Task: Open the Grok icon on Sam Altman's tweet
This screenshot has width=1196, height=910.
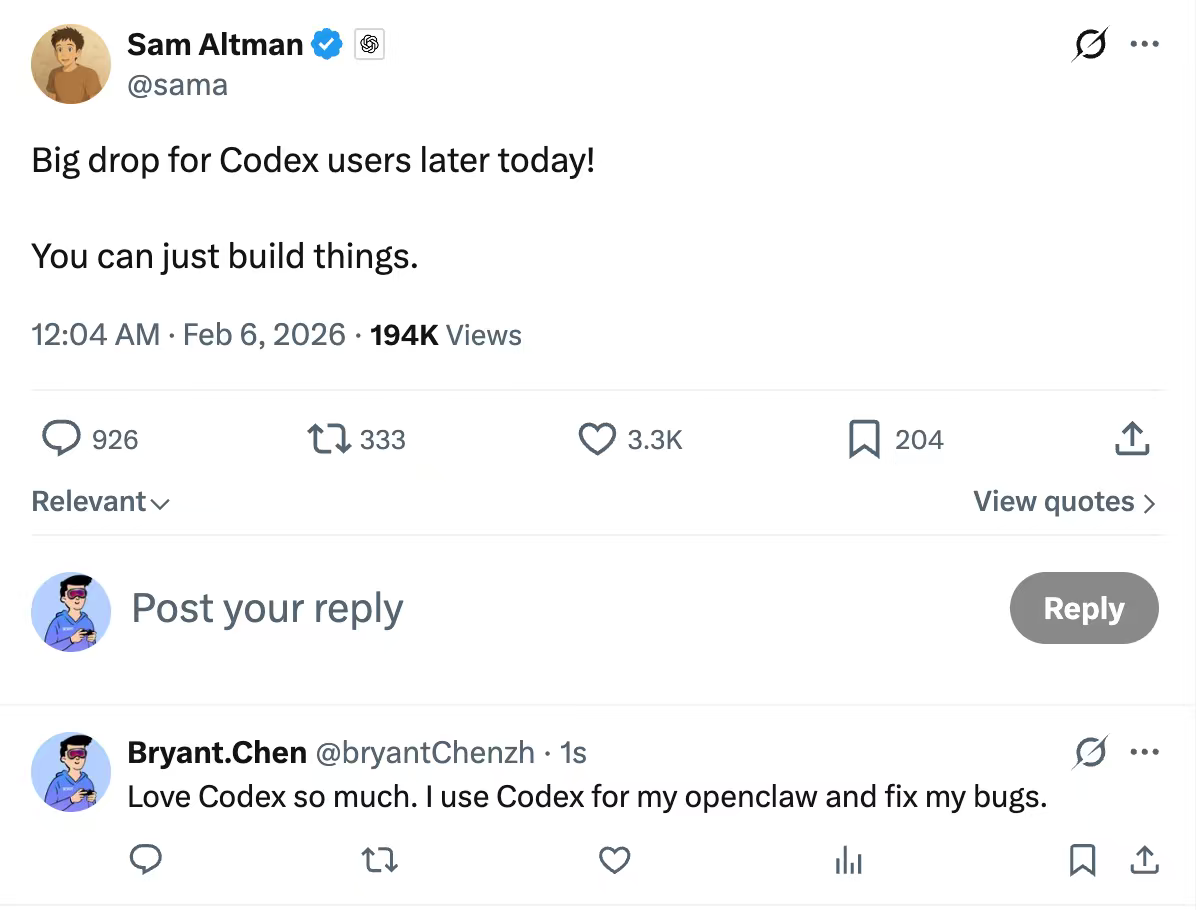Action: [1090, 45]
